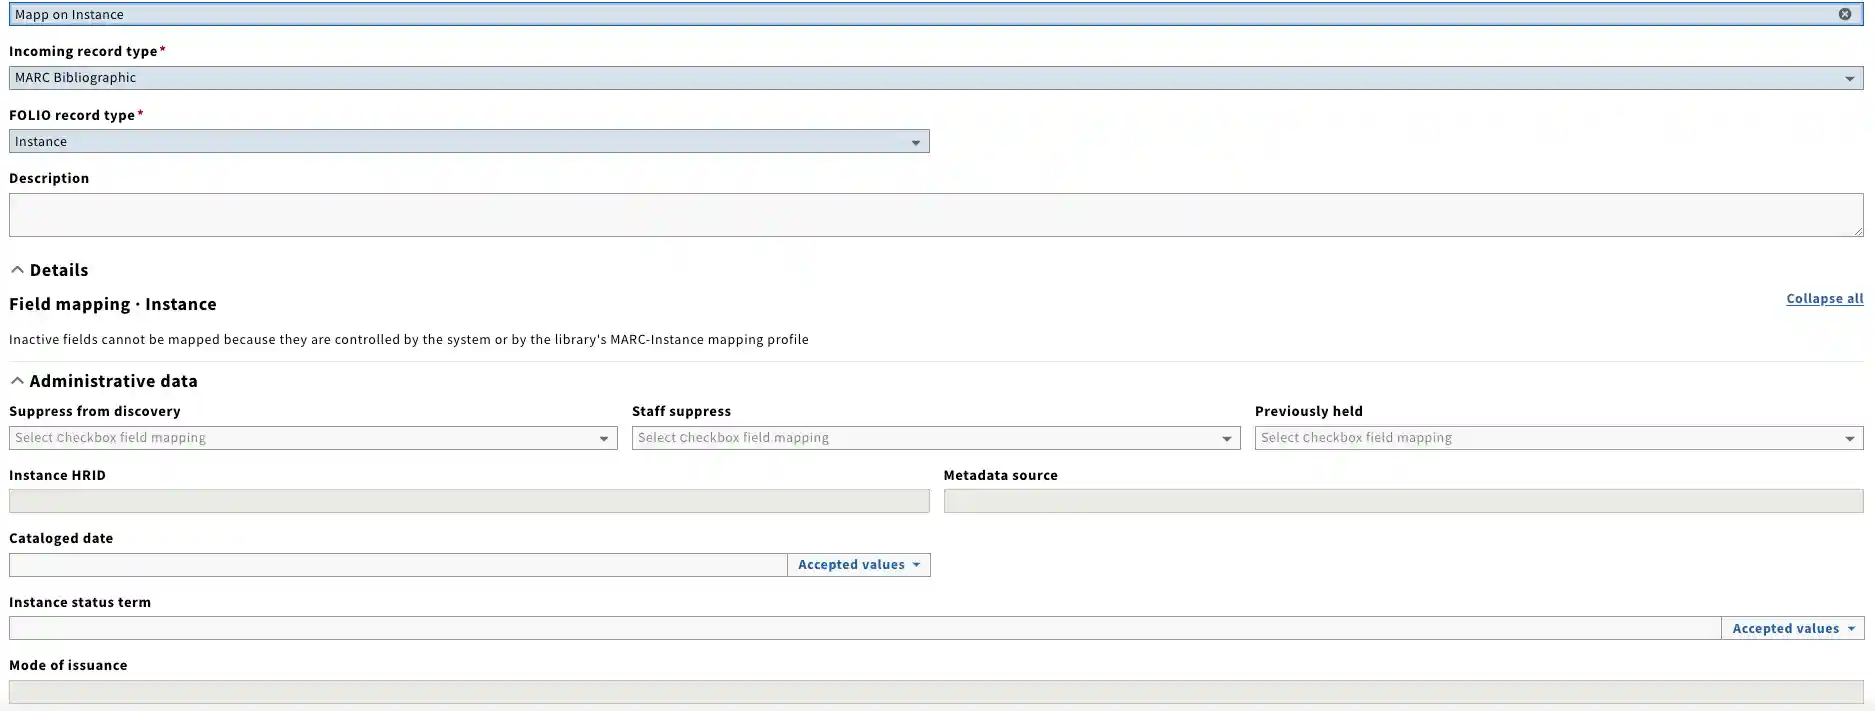Open Suppress from discovery checkbox mapping dropdown
1875x711 pixels.
point(313,438)
